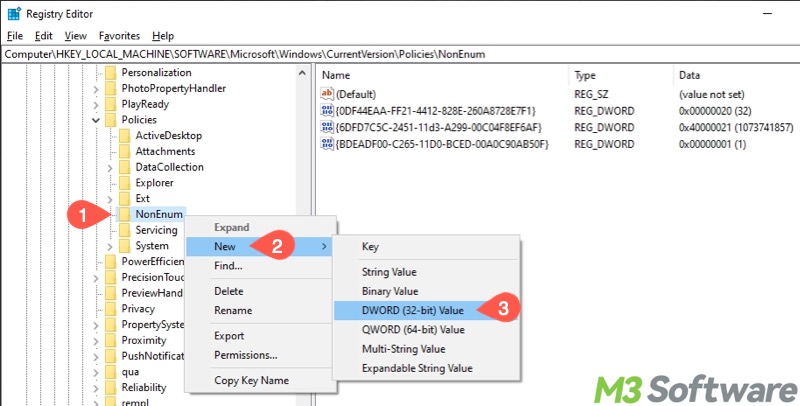Open the Help menu
This screenshot has width=800, height=406.
tap(163, 36)
